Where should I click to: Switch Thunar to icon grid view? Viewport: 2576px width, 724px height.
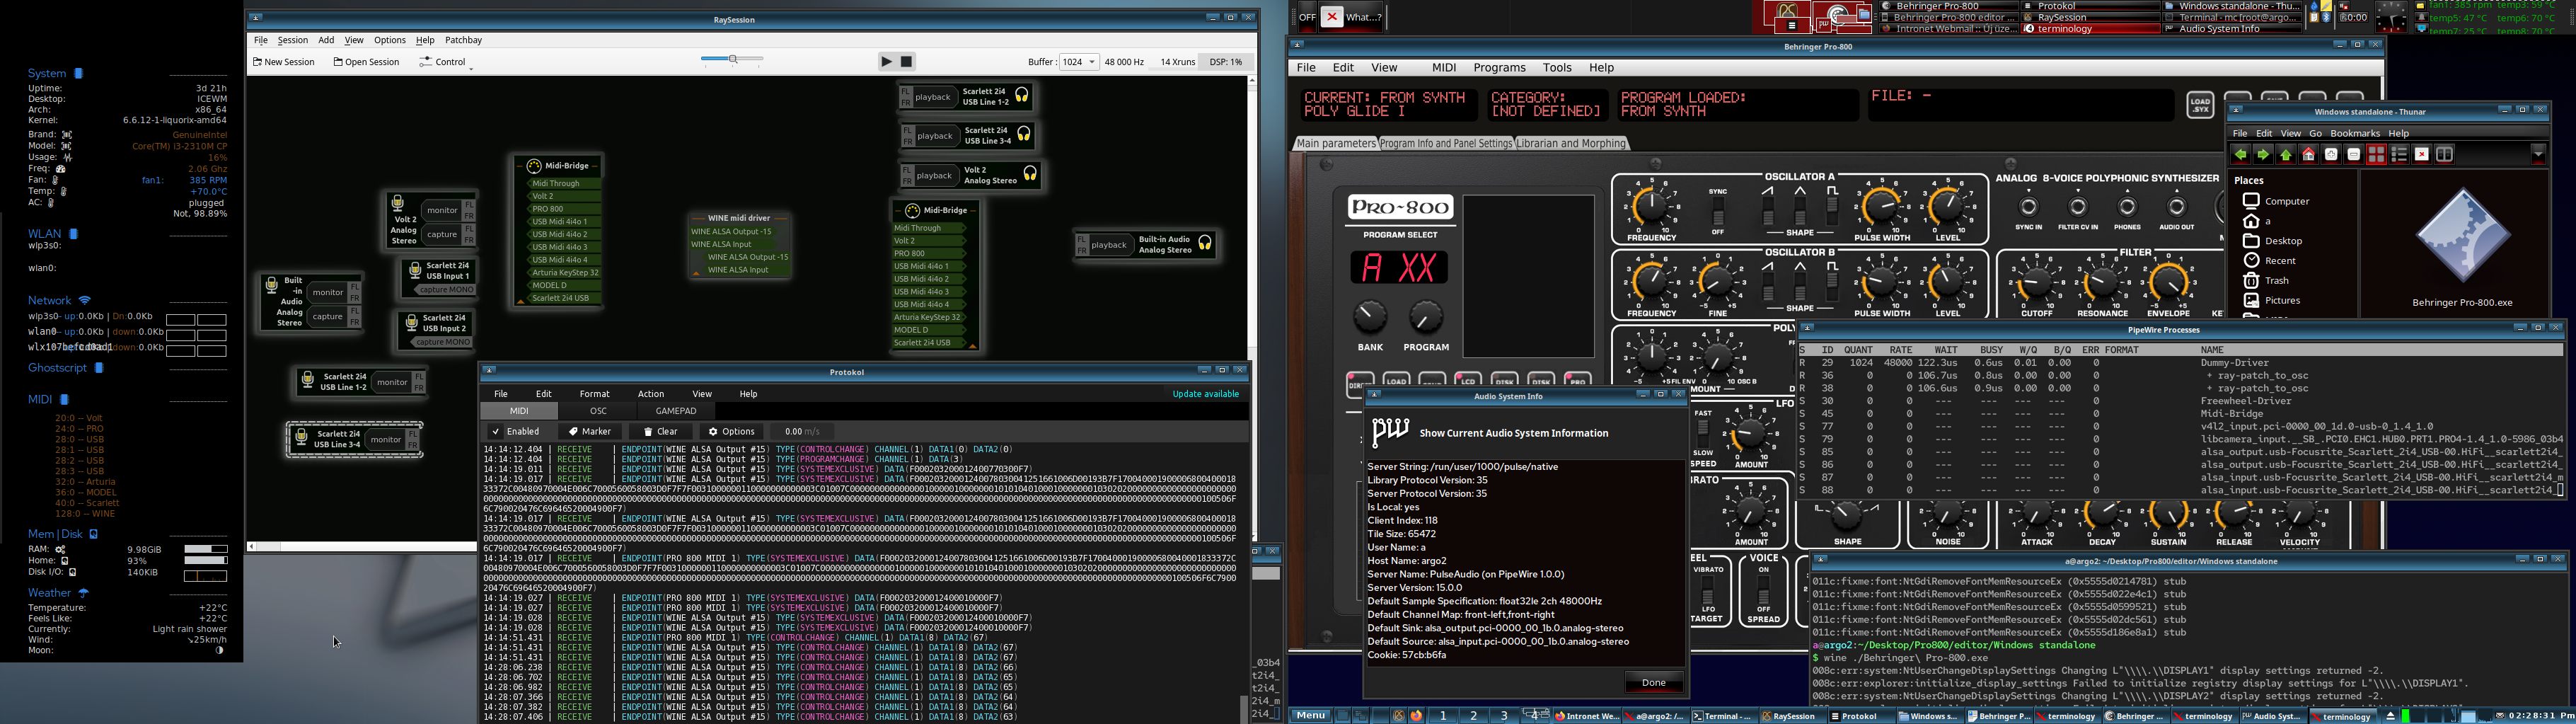click(2377, 154)
